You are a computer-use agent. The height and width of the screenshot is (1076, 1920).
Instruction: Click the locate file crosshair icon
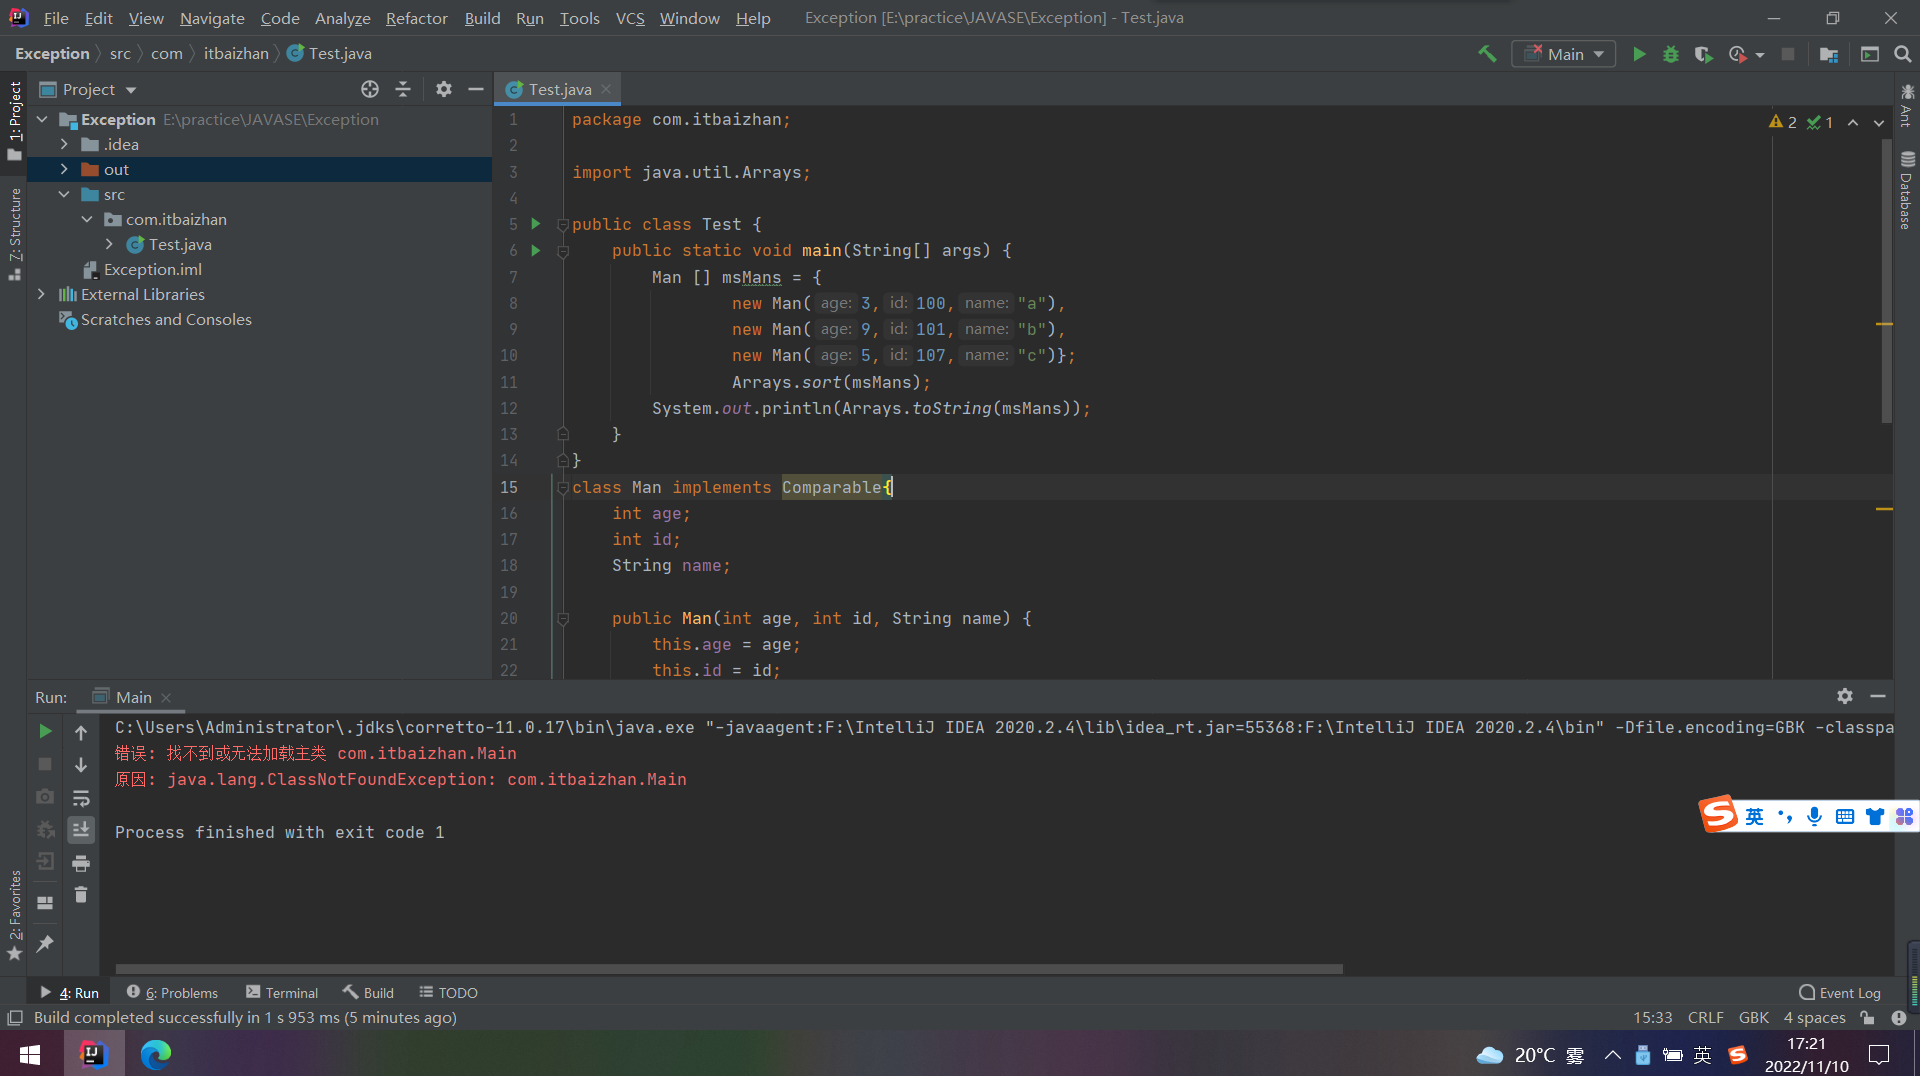click(370, 89)
